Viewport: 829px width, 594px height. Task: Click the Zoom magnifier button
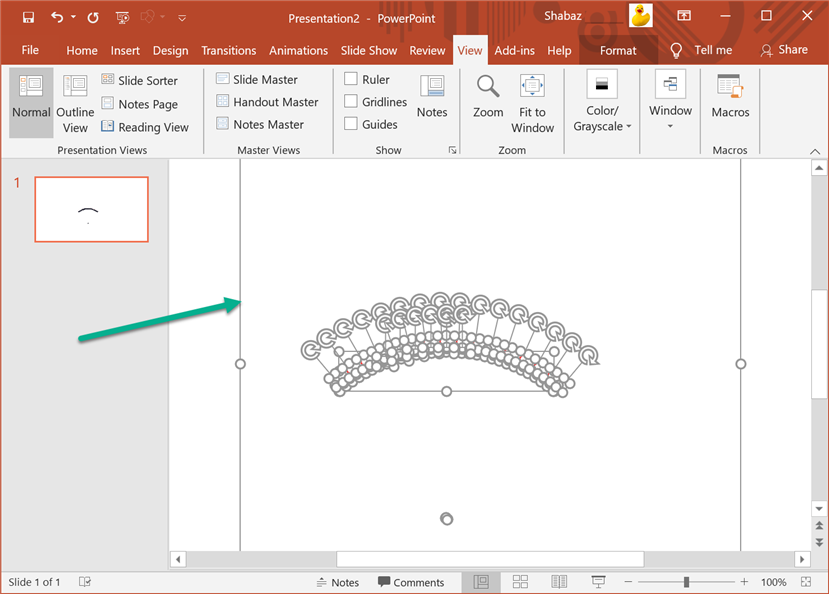tap(488, 97)
